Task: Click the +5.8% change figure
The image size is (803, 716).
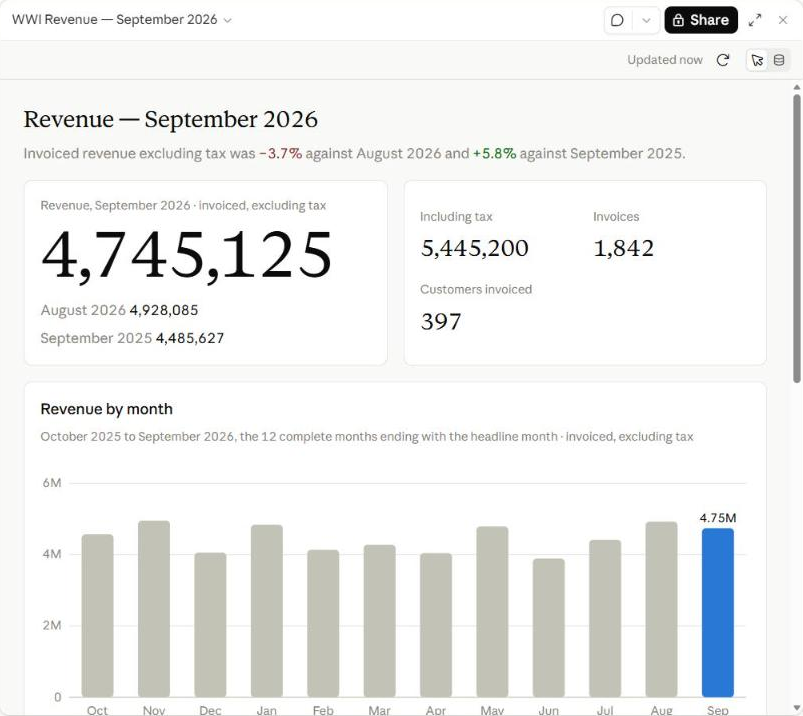Action: coord(494,154)
